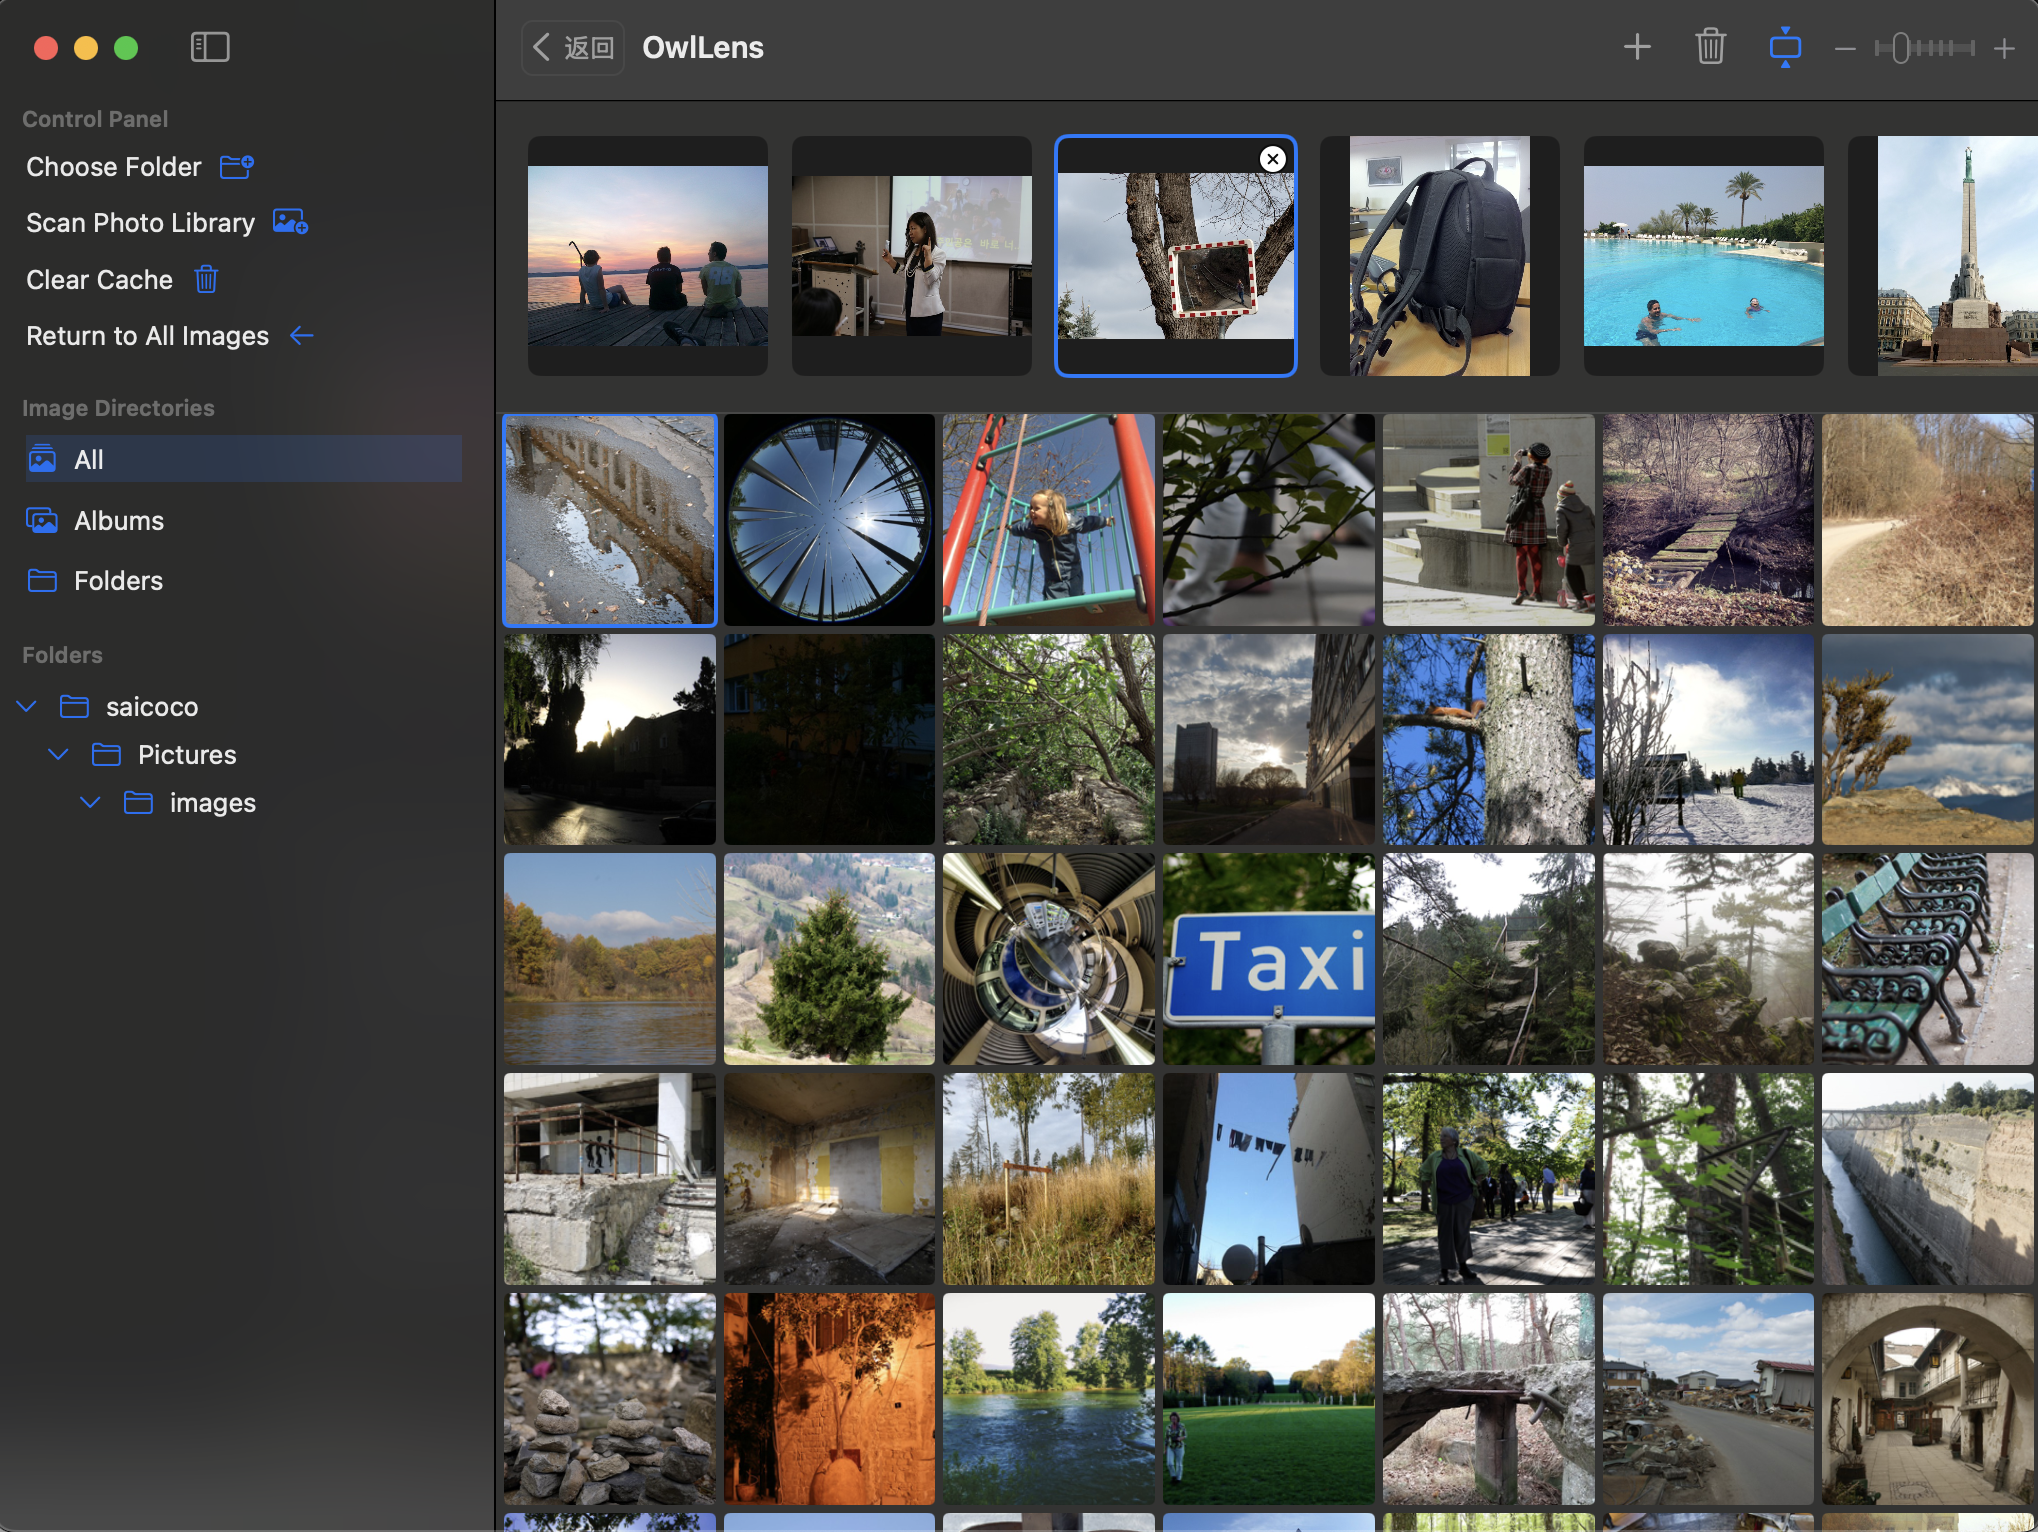This screenshot has height=1532, width=2038.
Task: Click the folder-plus icon beside Choose Folder
Action: (x=237, y=166)
